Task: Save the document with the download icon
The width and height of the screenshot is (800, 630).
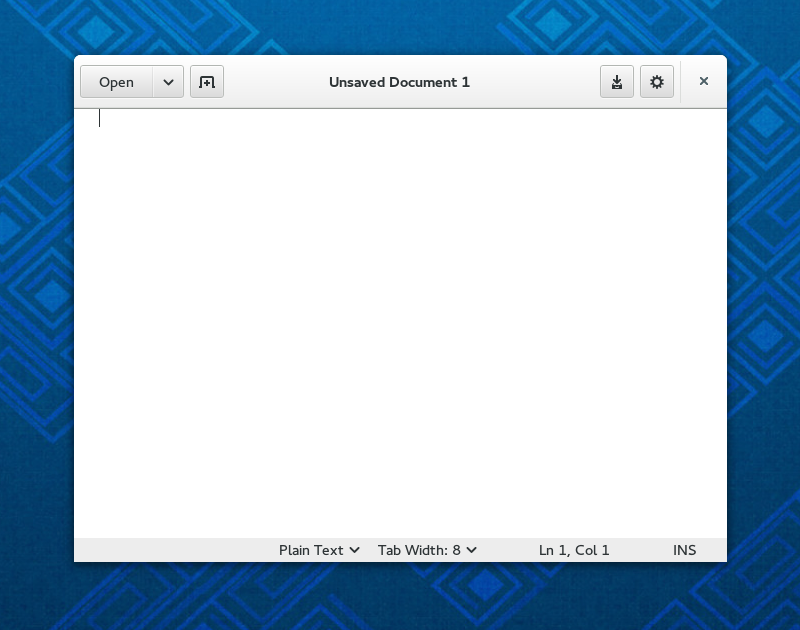Action: [617, 82]
